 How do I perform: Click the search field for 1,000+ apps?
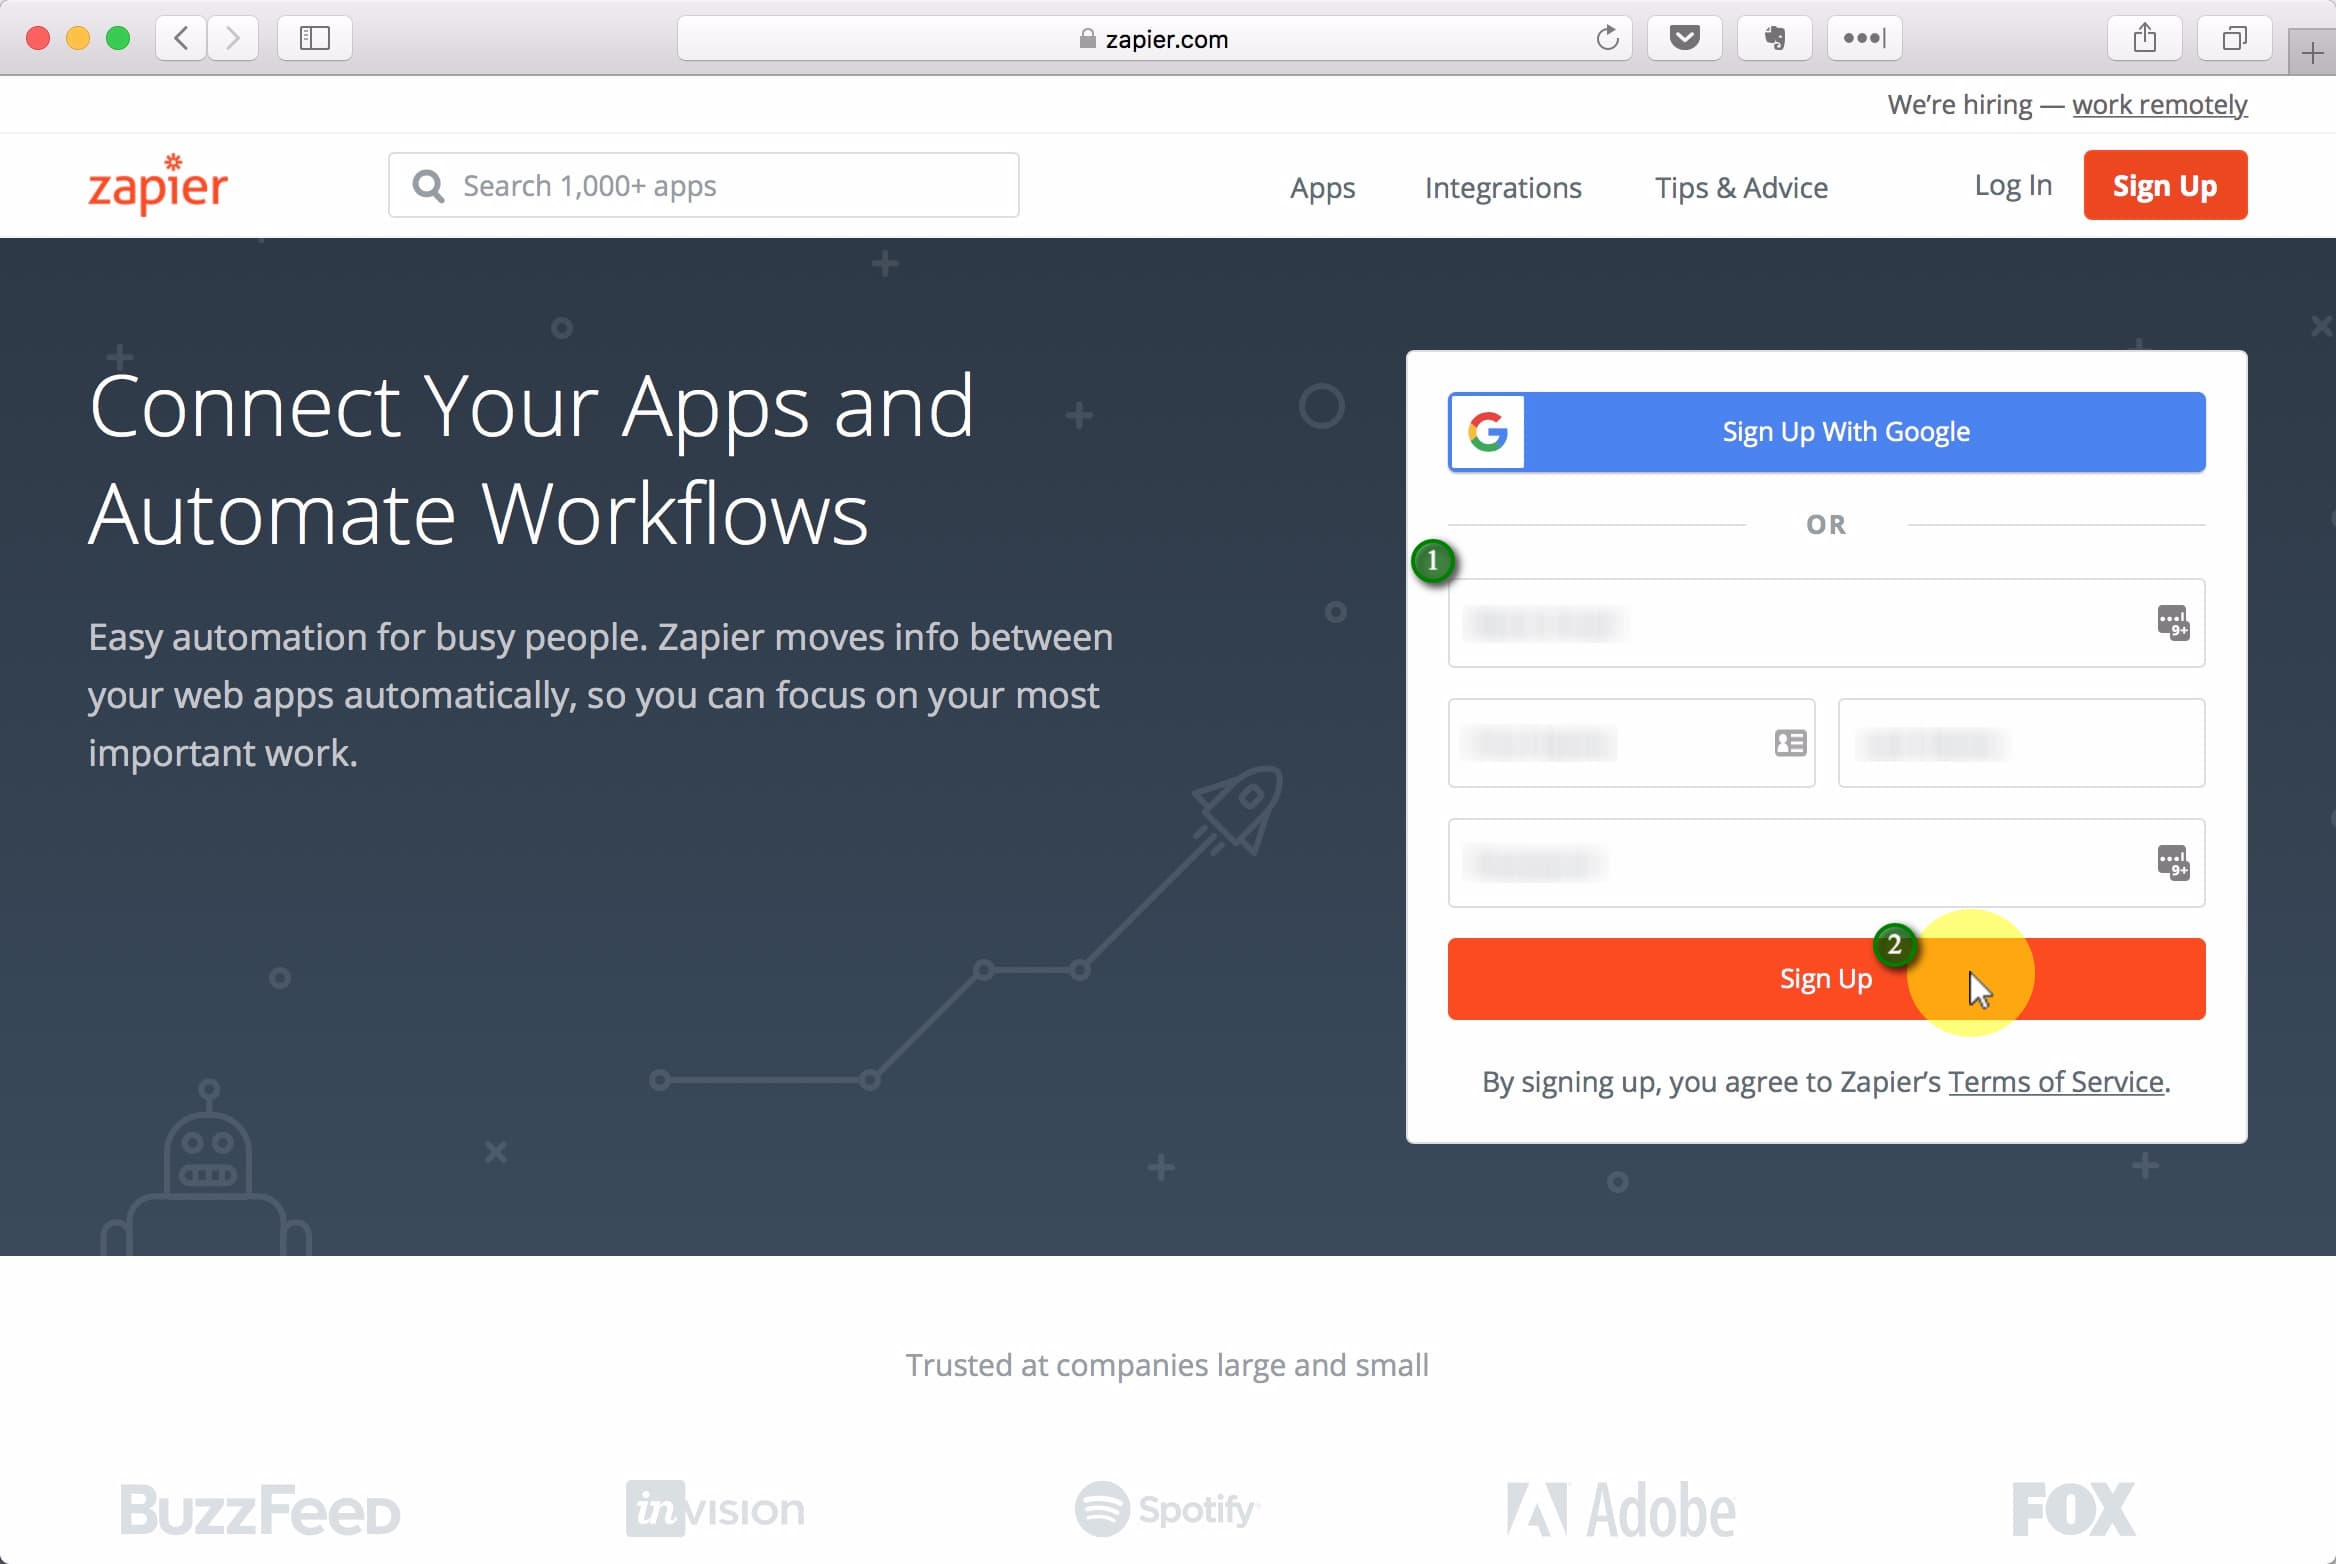pos(703,185)
